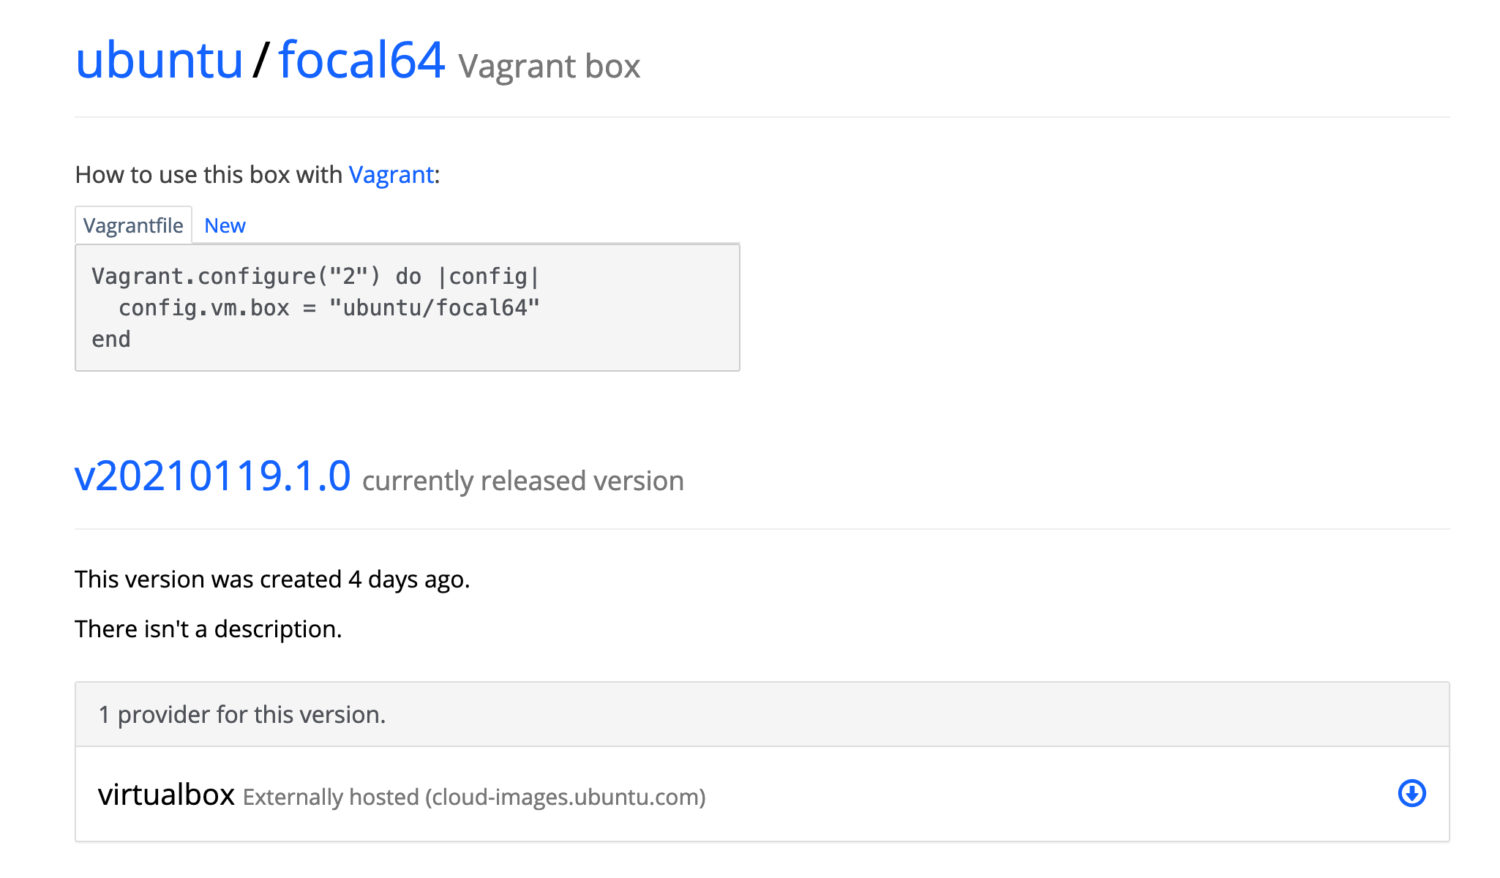Click the "ubuntu/focal64" string in code
1500x878 pixels.
click(x=434, y=308)
